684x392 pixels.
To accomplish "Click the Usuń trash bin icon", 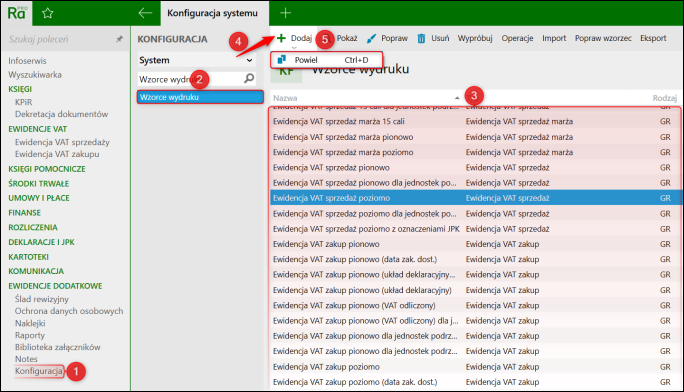I will point(421,38).
